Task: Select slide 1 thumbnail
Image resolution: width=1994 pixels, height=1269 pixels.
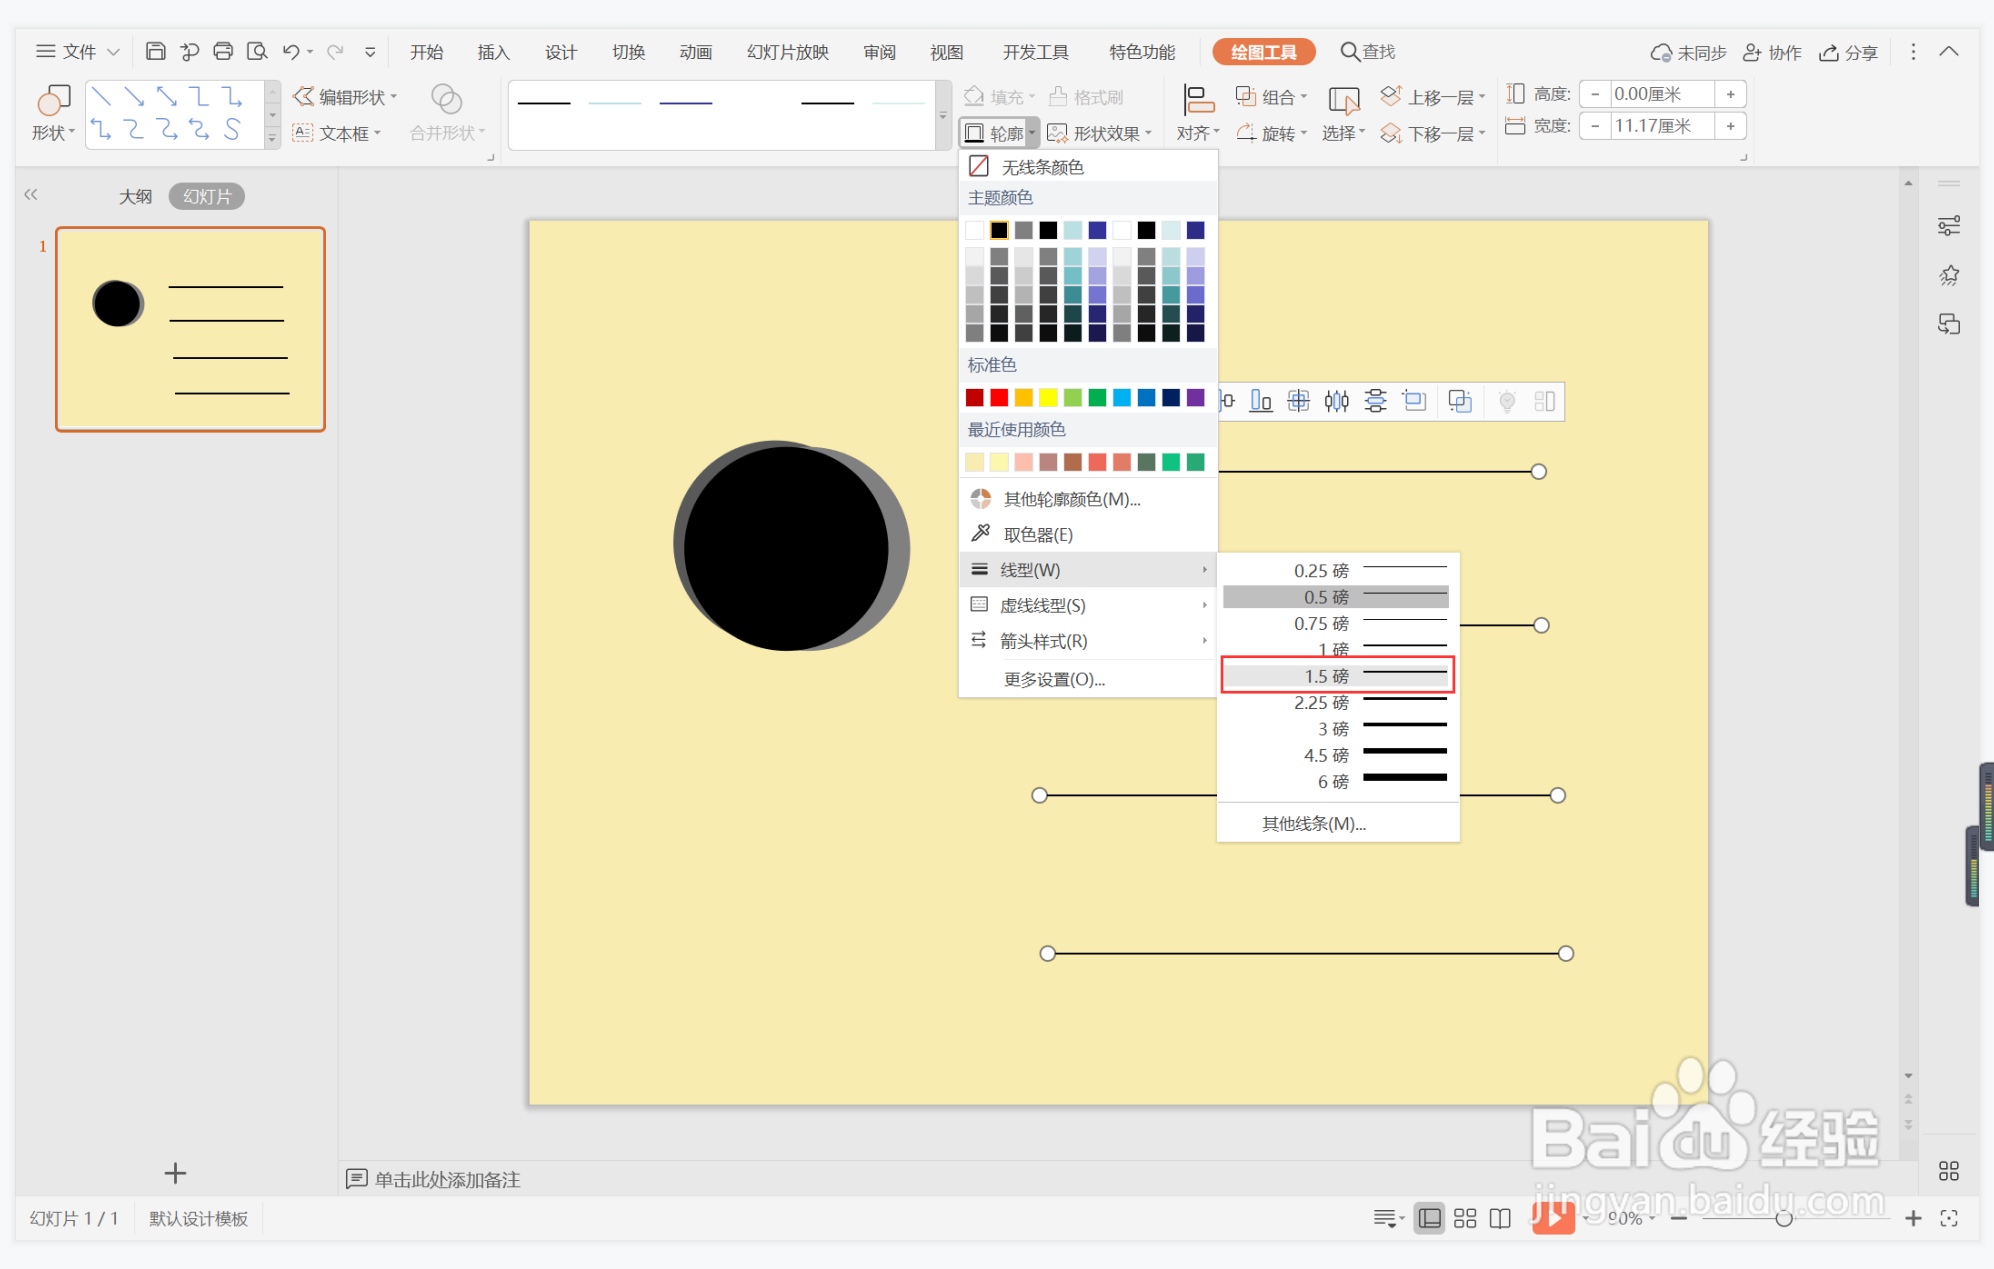Action: [x=190, y=329]
